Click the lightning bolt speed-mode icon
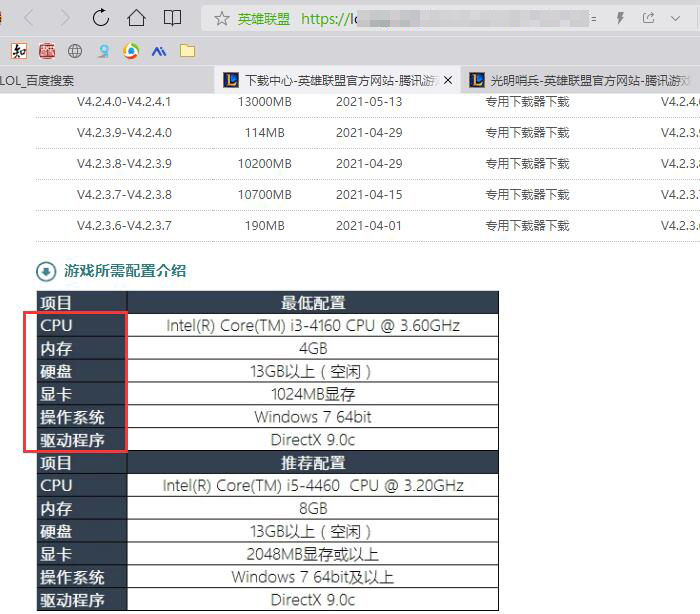This screenshot has width=700, height=614. (620, 18)
